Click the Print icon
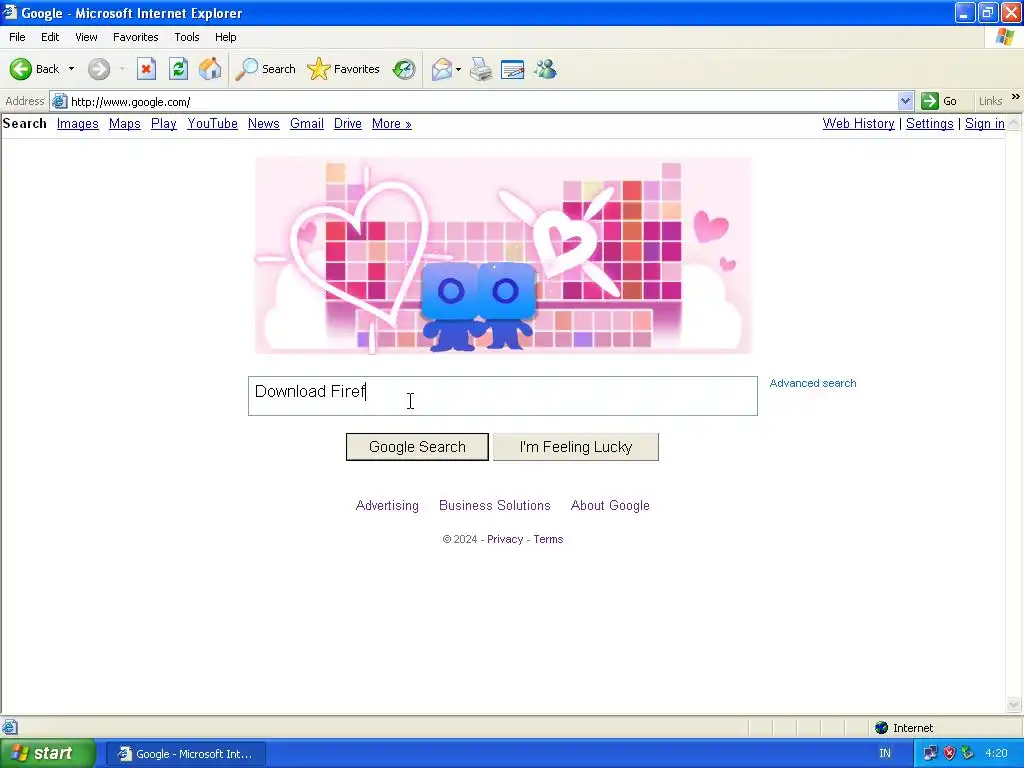Screen dimensions: 1024x768 click(x=481, y=69)
